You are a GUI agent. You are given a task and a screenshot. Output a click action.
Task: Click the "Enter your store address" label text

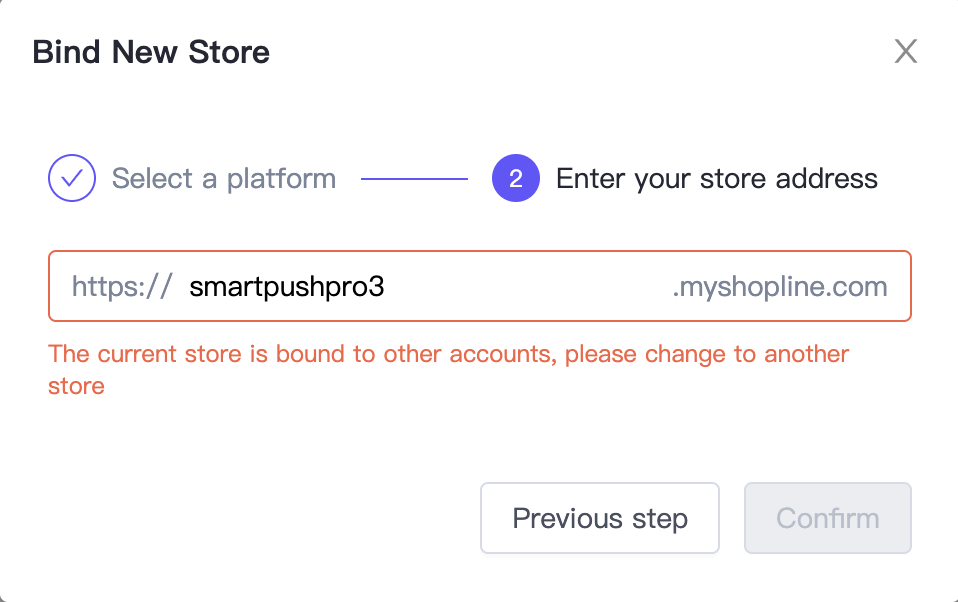tap(716, 179)
